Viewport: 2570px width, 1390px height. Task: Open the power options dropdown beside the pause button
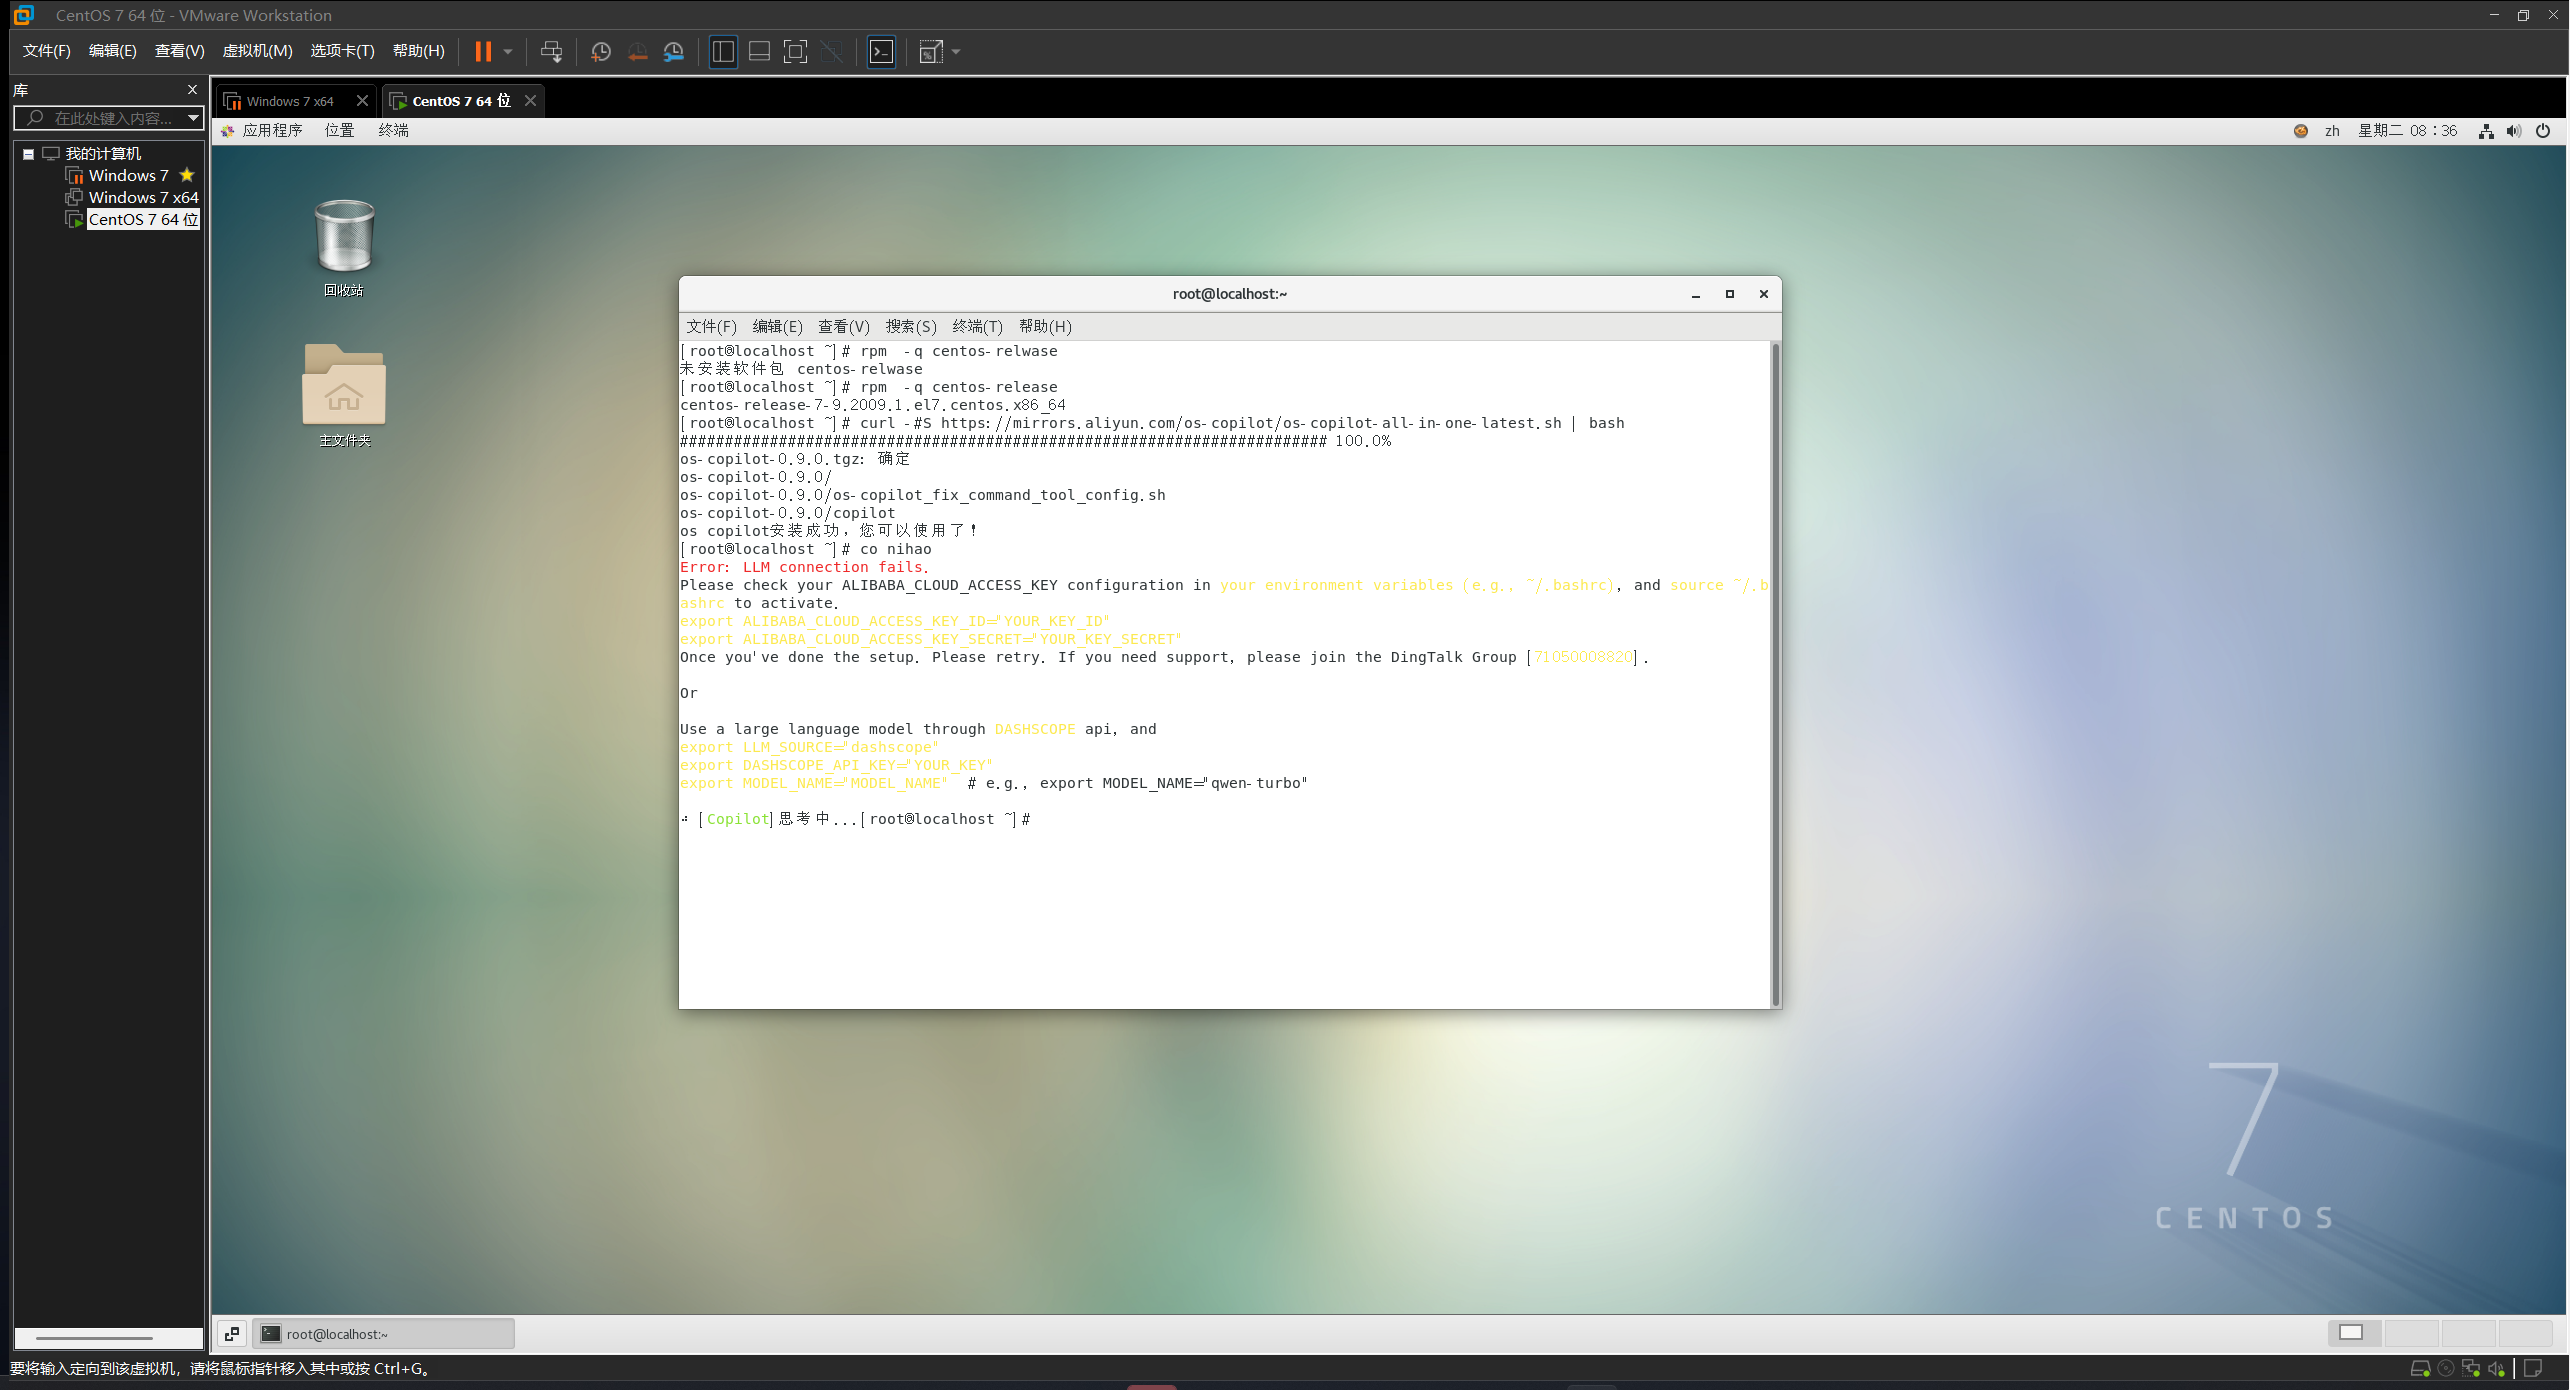click(508, 51)
